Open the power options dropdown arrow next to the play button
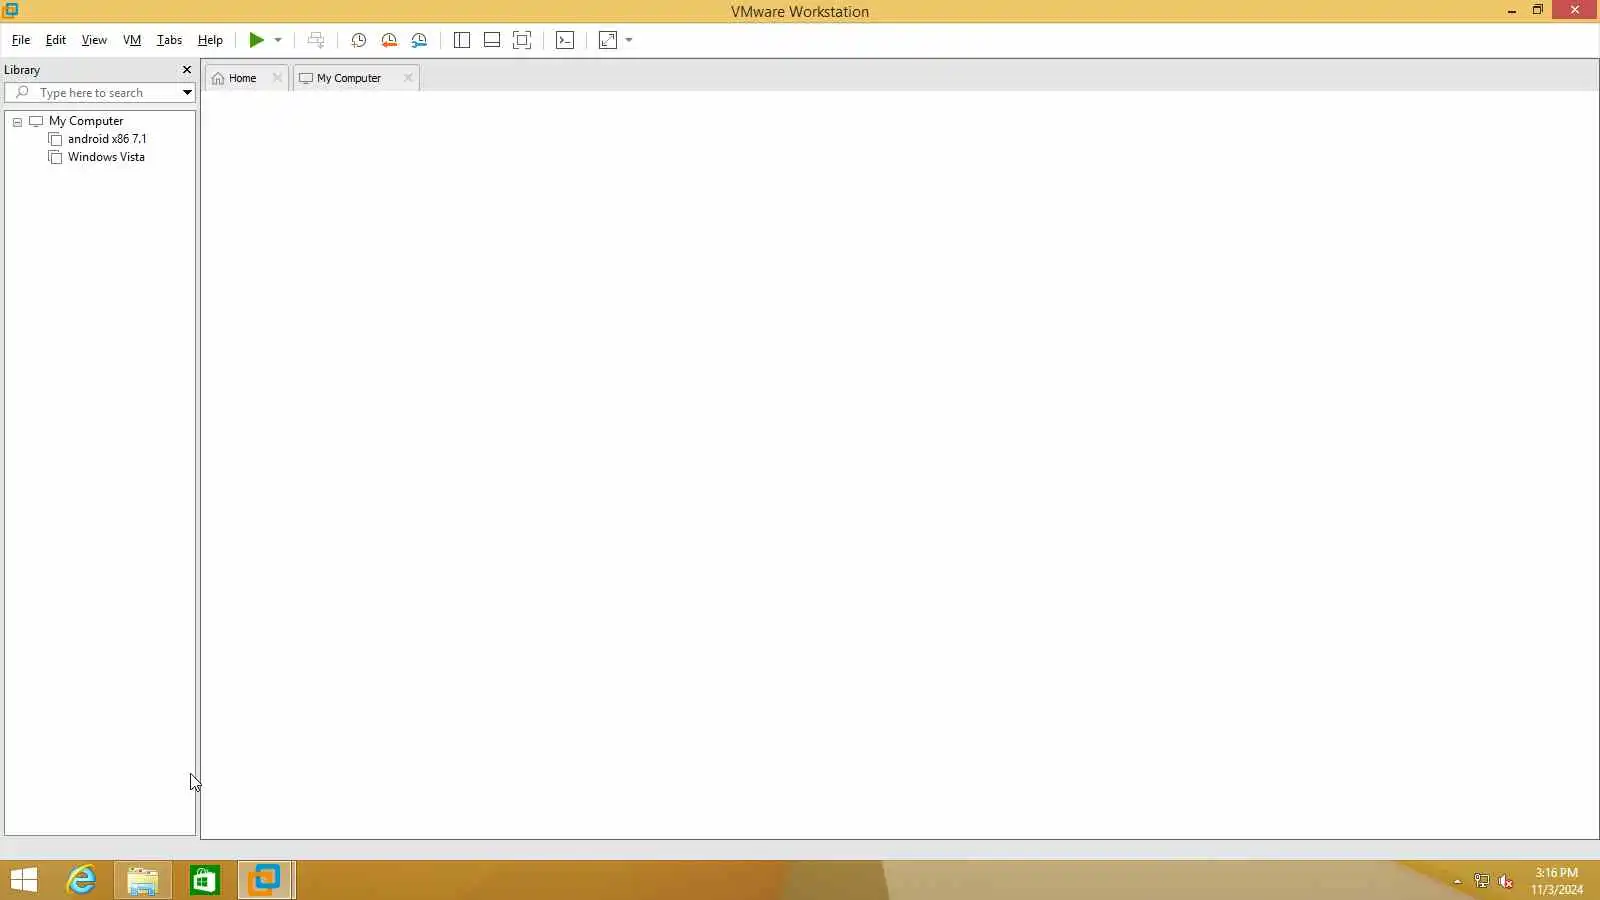1600x900 pixels. pyautogui.click(x=278, y=40)
